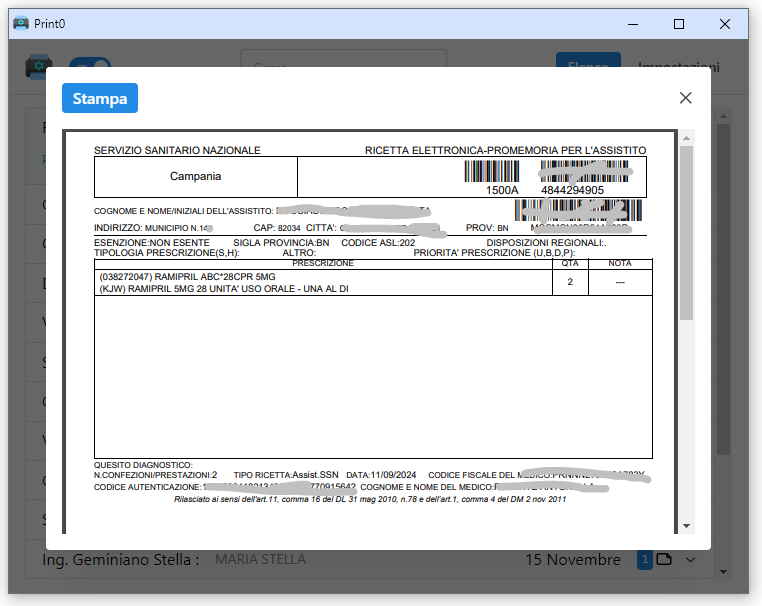Click the document icon on Stella row

[665, 559]
